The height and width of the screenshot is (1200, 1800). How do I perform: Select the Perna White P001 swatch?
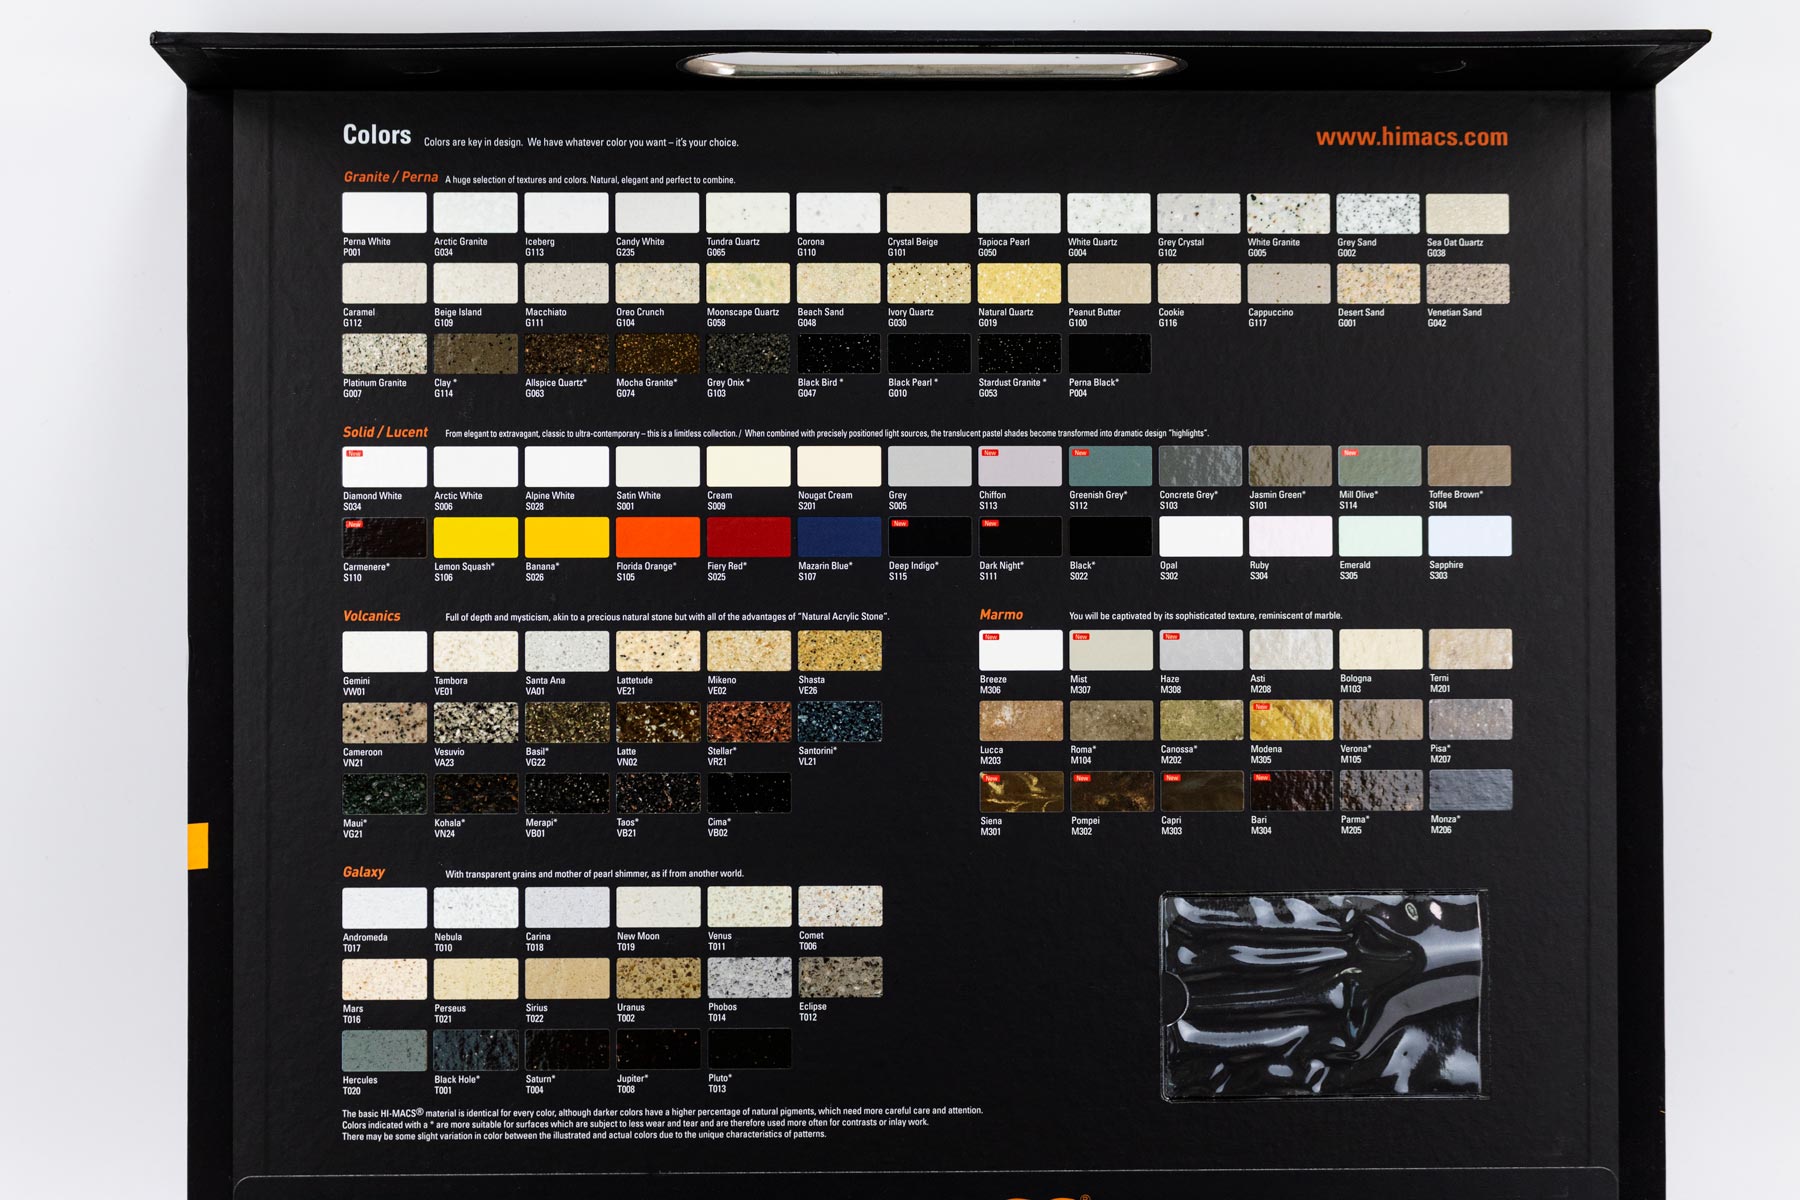click(x=384, y=213)
